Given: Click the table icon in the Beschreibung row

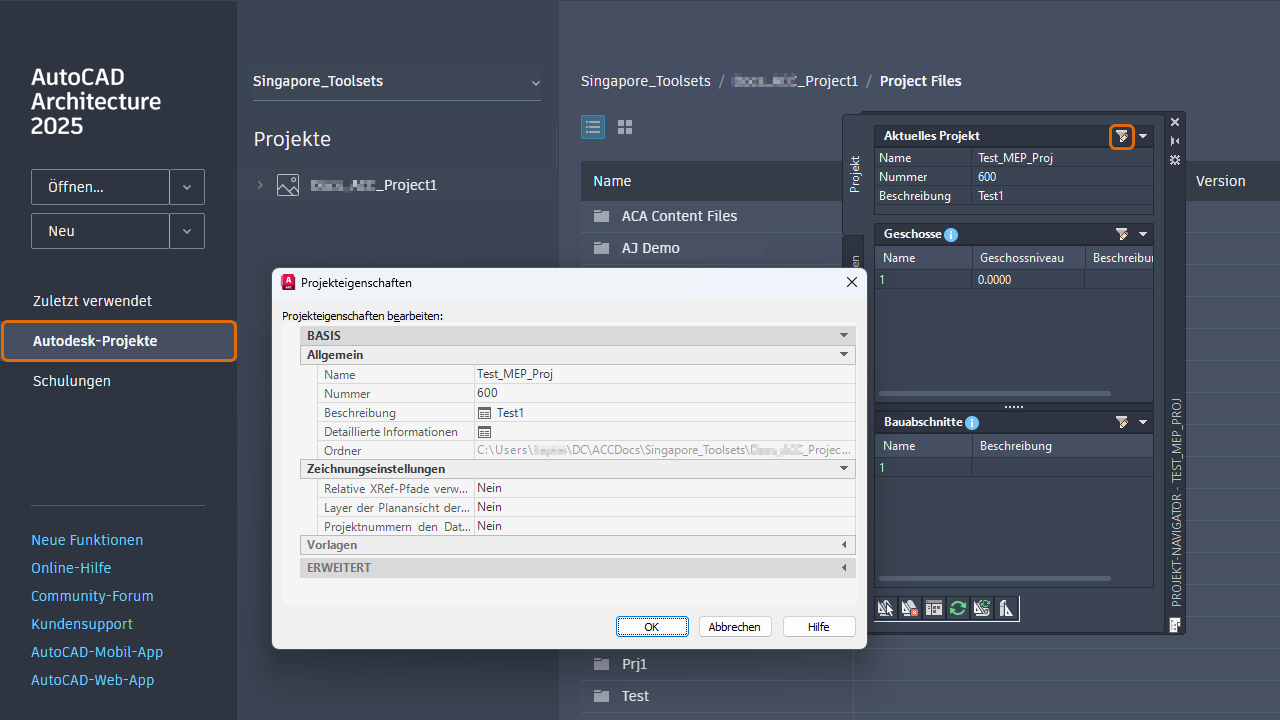Looking at the screenshot, I should [485, 413].
